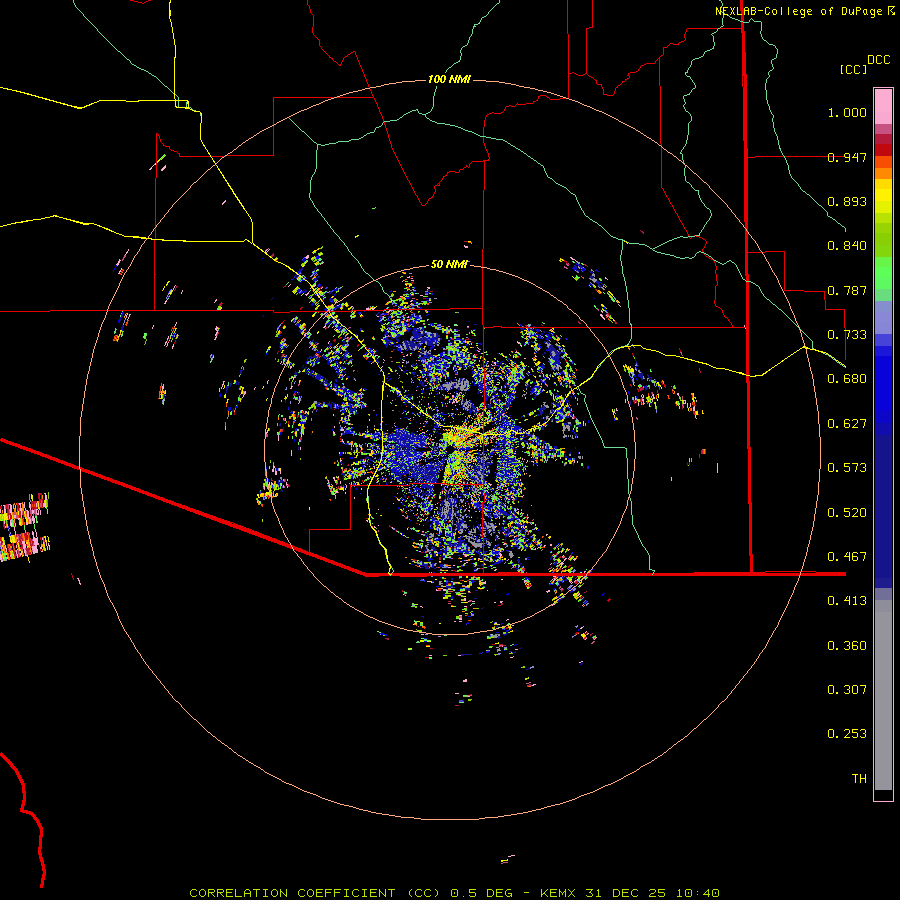Screen dimensions: 900x900
Task: Click the DCC label above the color scale
Action: click(879, 60)
